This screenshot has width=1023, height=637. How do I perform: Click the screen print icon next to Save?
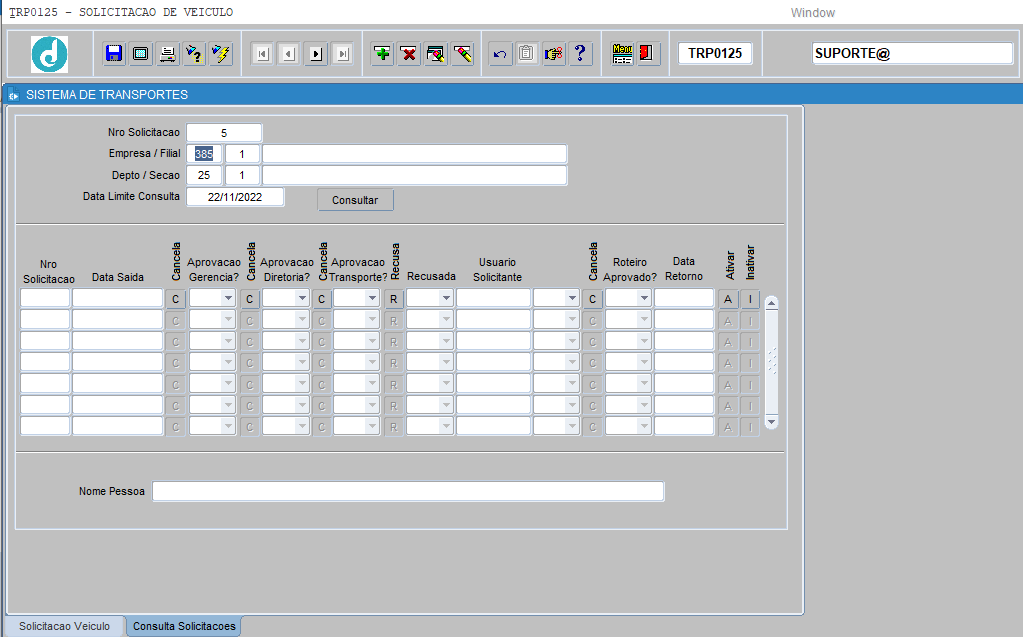pos(140,54)
